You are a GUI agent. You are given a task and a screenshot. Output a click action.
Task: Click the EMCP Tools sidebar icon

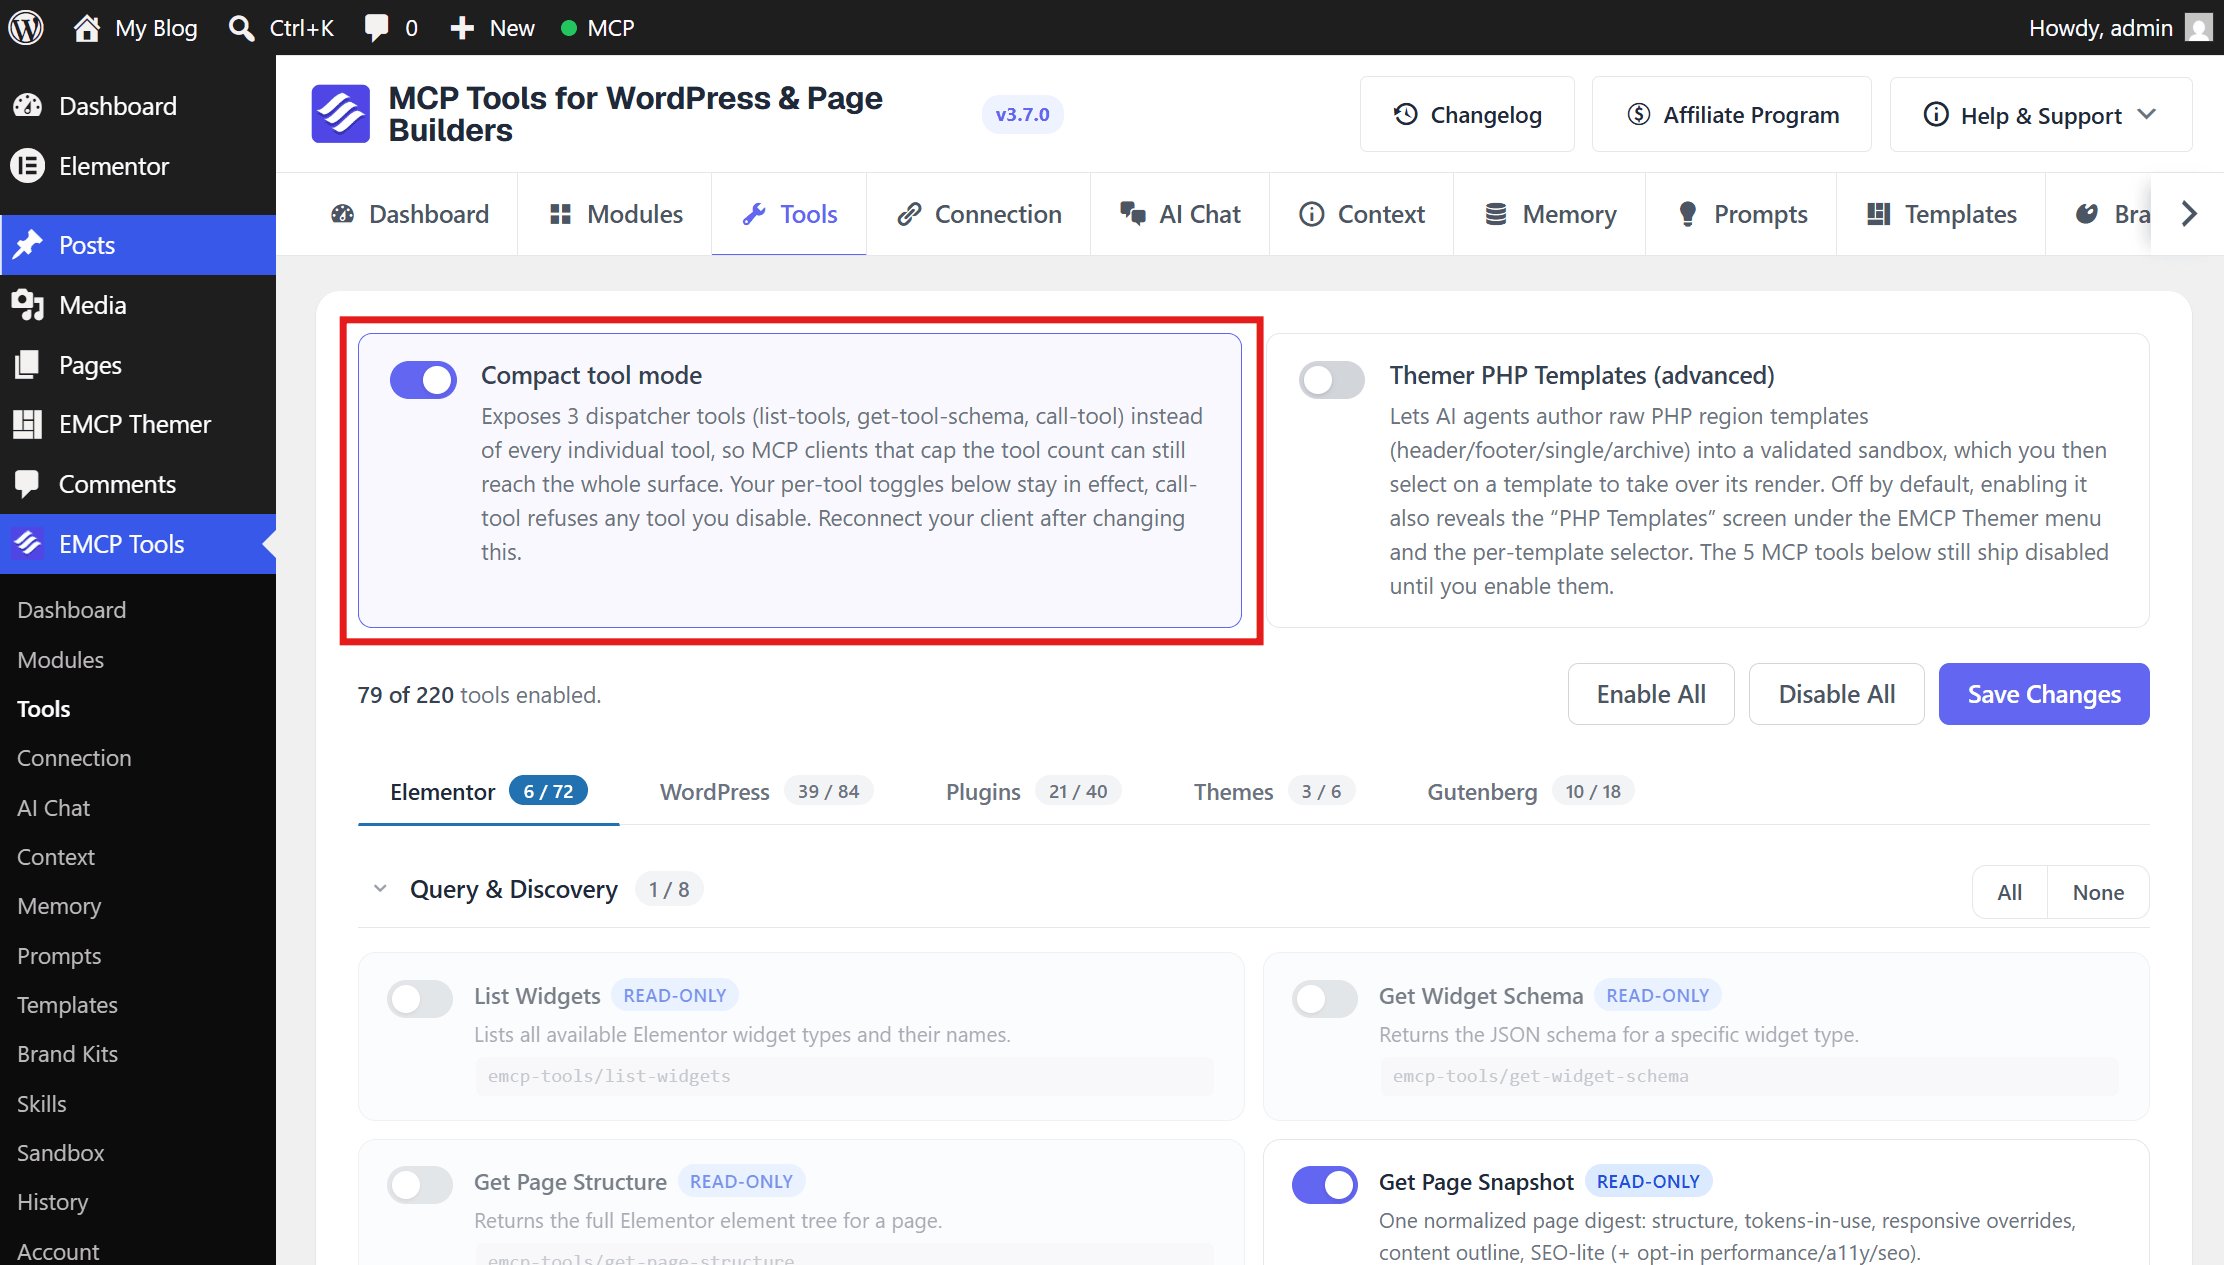28,543
